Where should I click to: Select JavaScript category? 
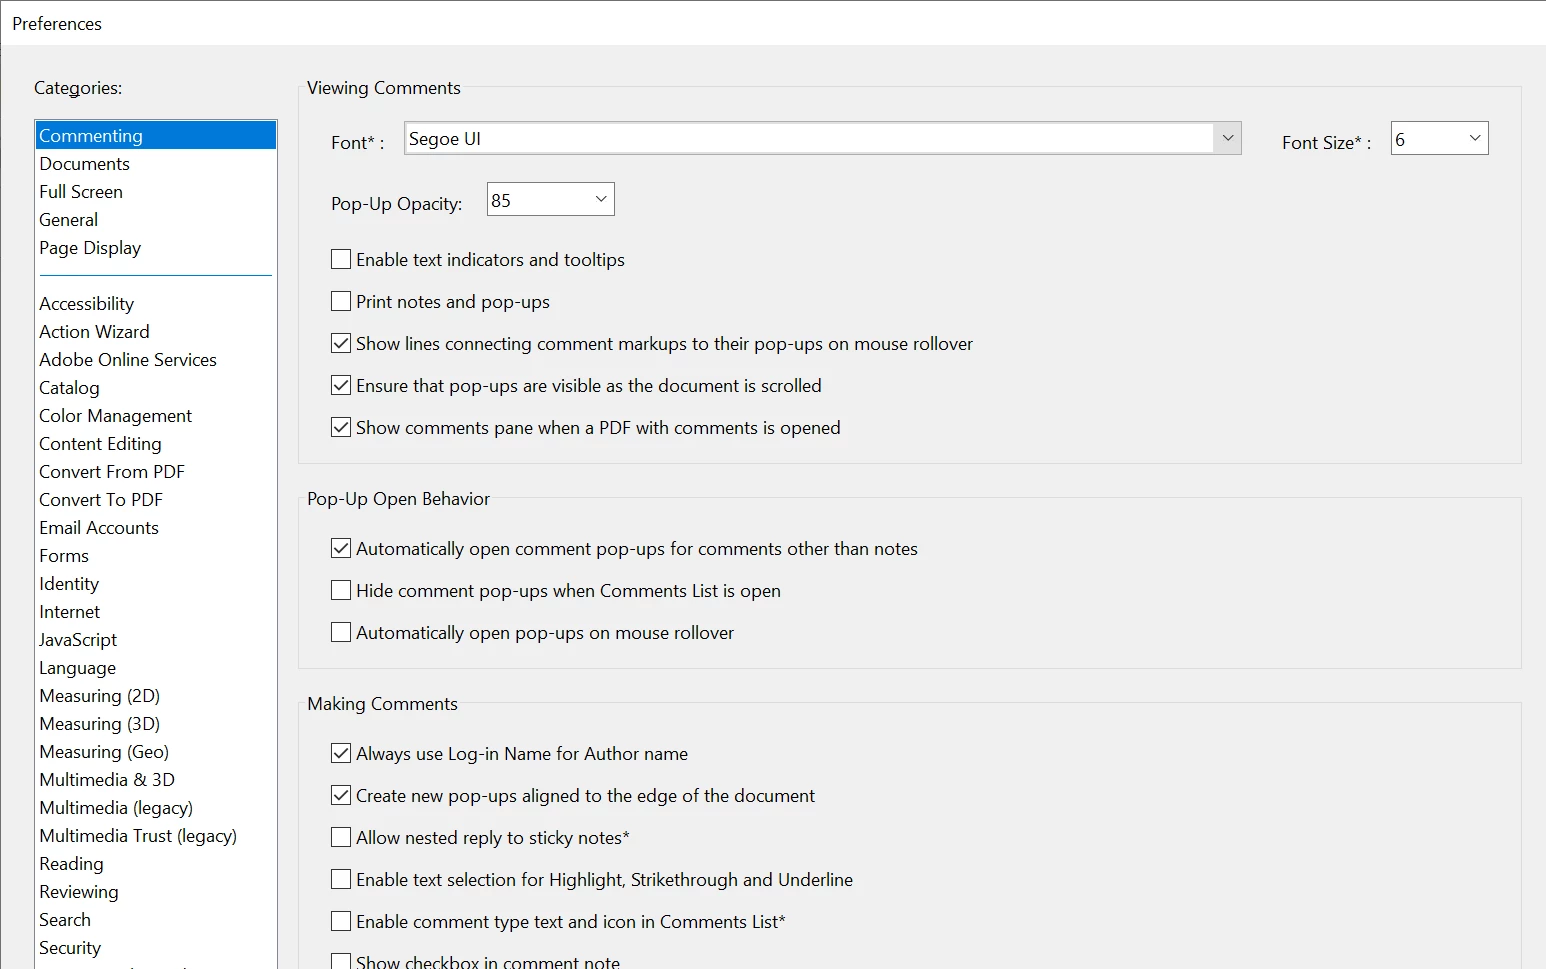(x=156, y=640)
